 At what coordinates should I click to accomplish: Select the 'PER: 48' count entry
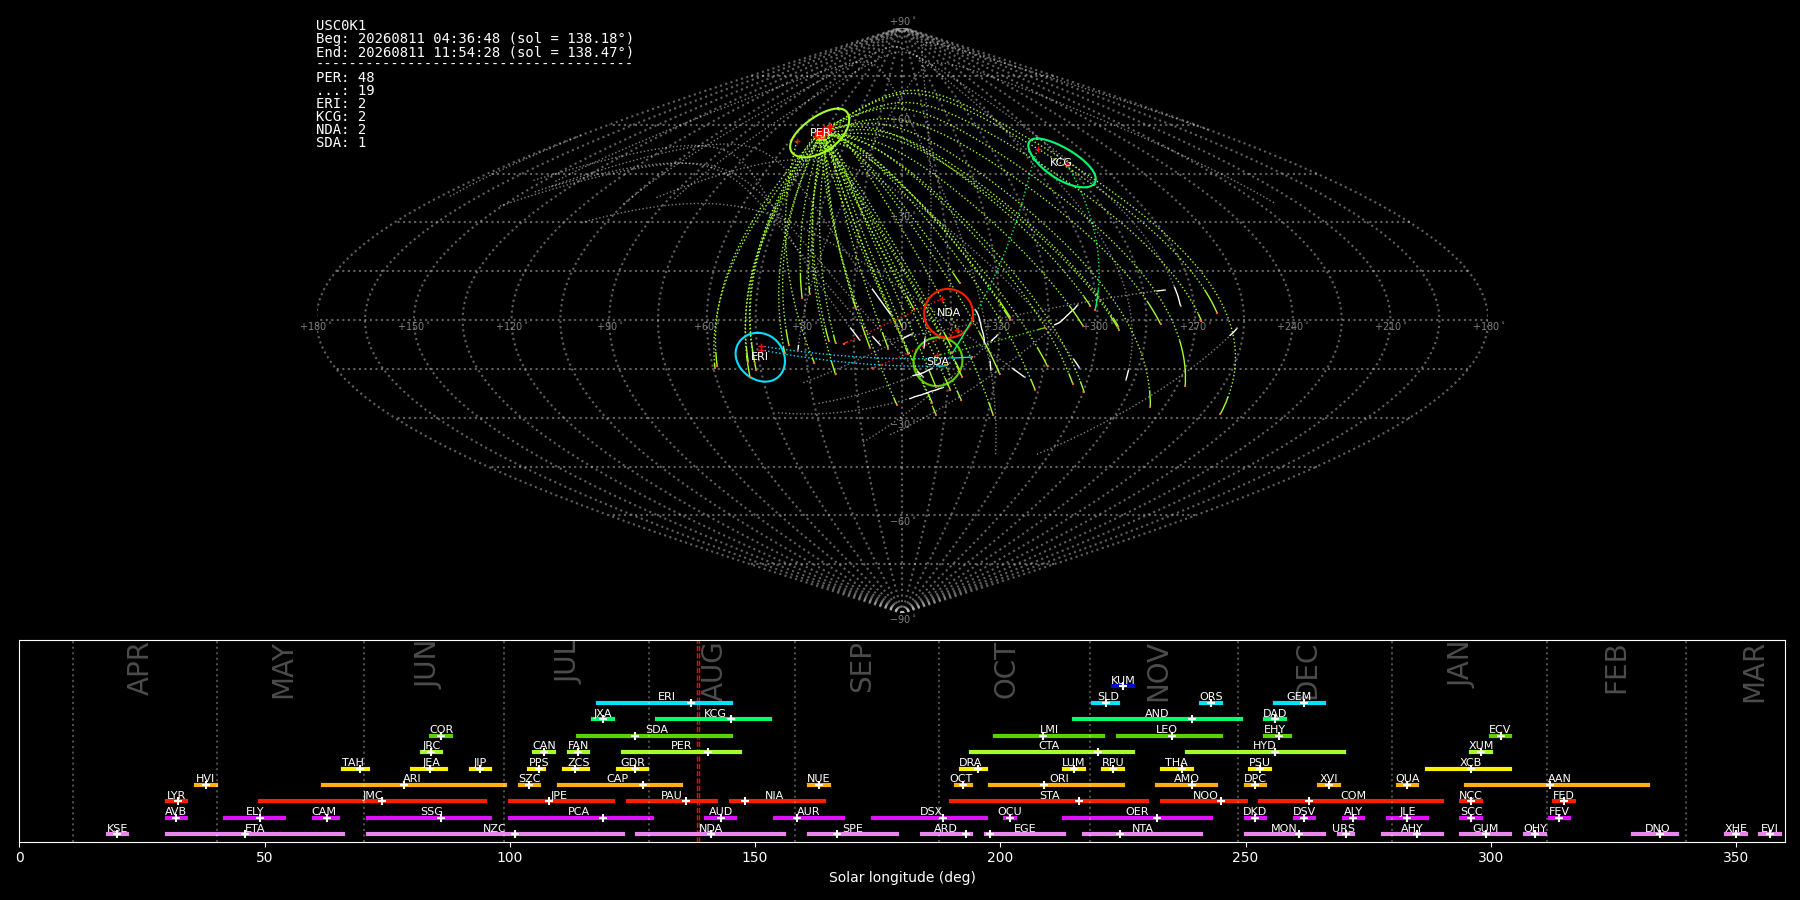tap(345, 77)
